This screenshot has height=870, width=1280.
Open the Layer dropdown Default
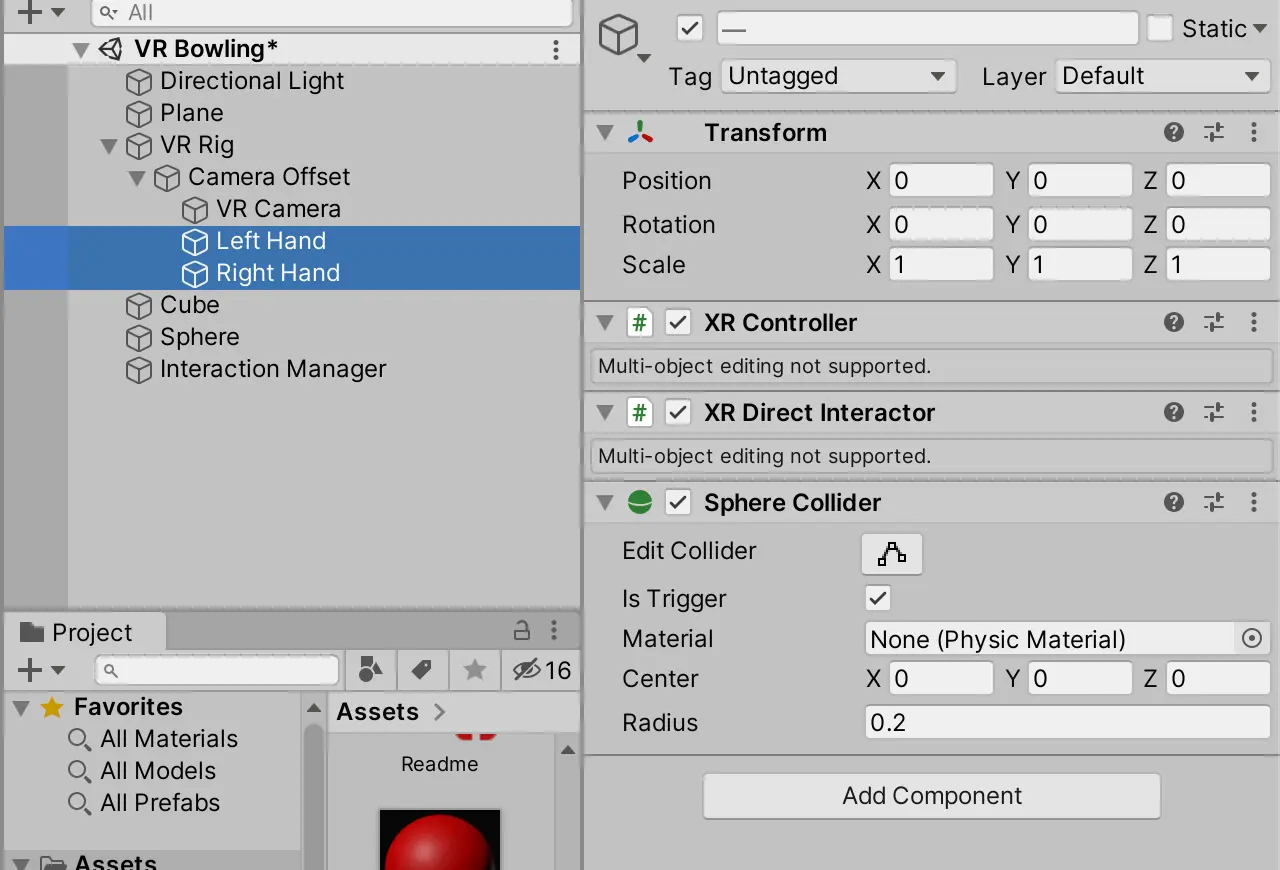[1163, 76]
